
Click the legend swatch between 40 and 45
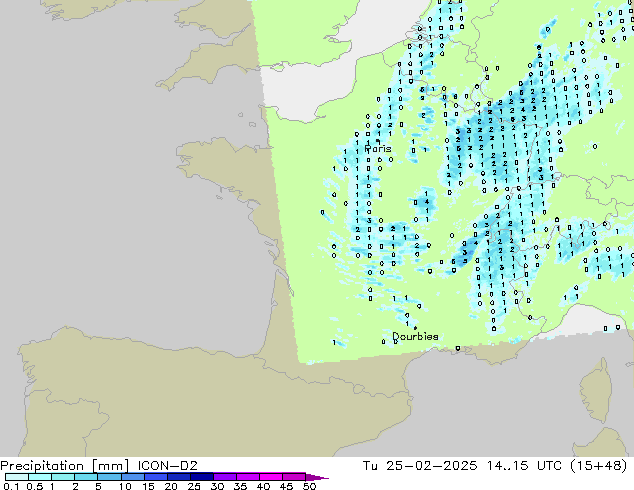tap(271, 477)
